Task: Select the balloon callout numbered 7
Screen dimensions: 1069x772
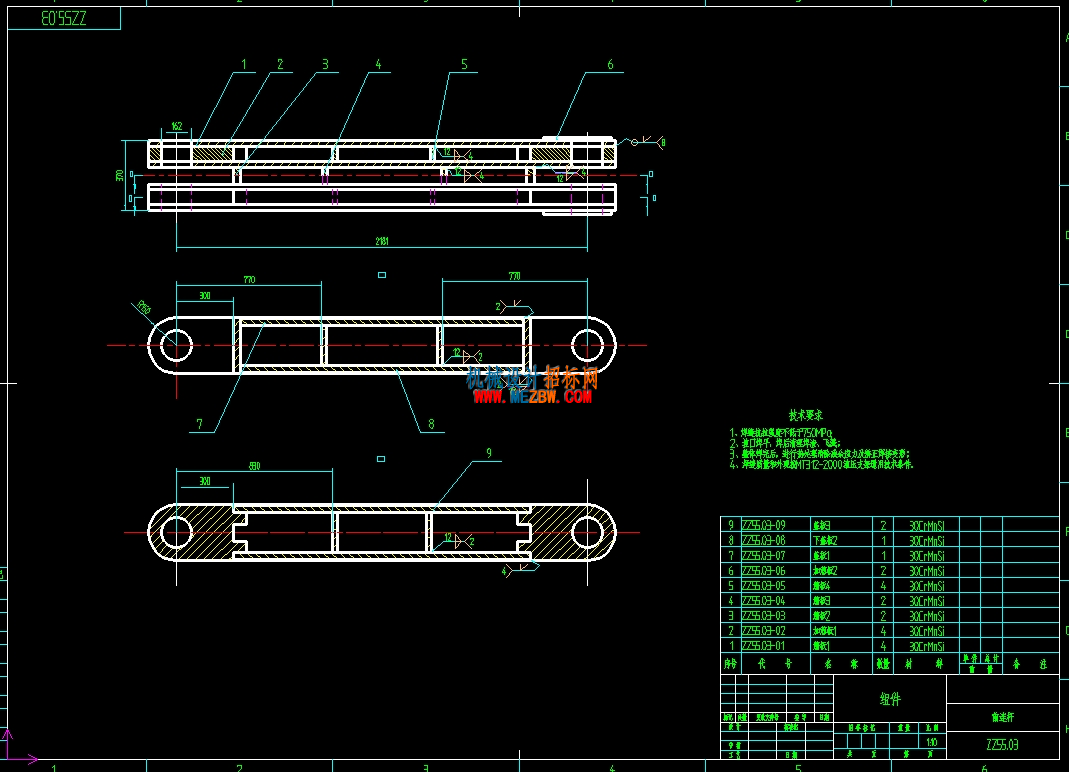Action: click(x=200, y=424)
